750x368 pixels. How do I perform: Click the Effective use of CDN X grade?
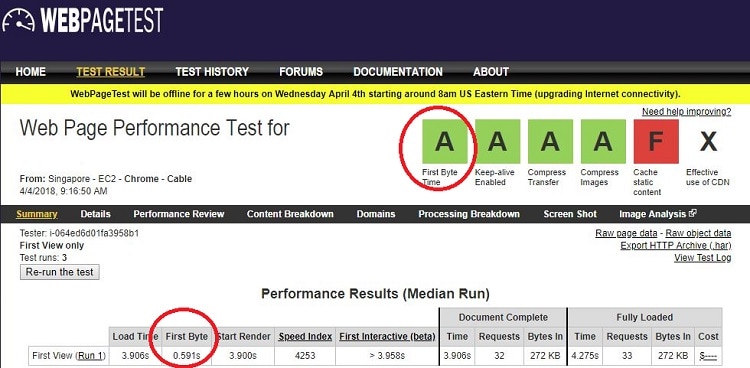click(x=708, y=142)
